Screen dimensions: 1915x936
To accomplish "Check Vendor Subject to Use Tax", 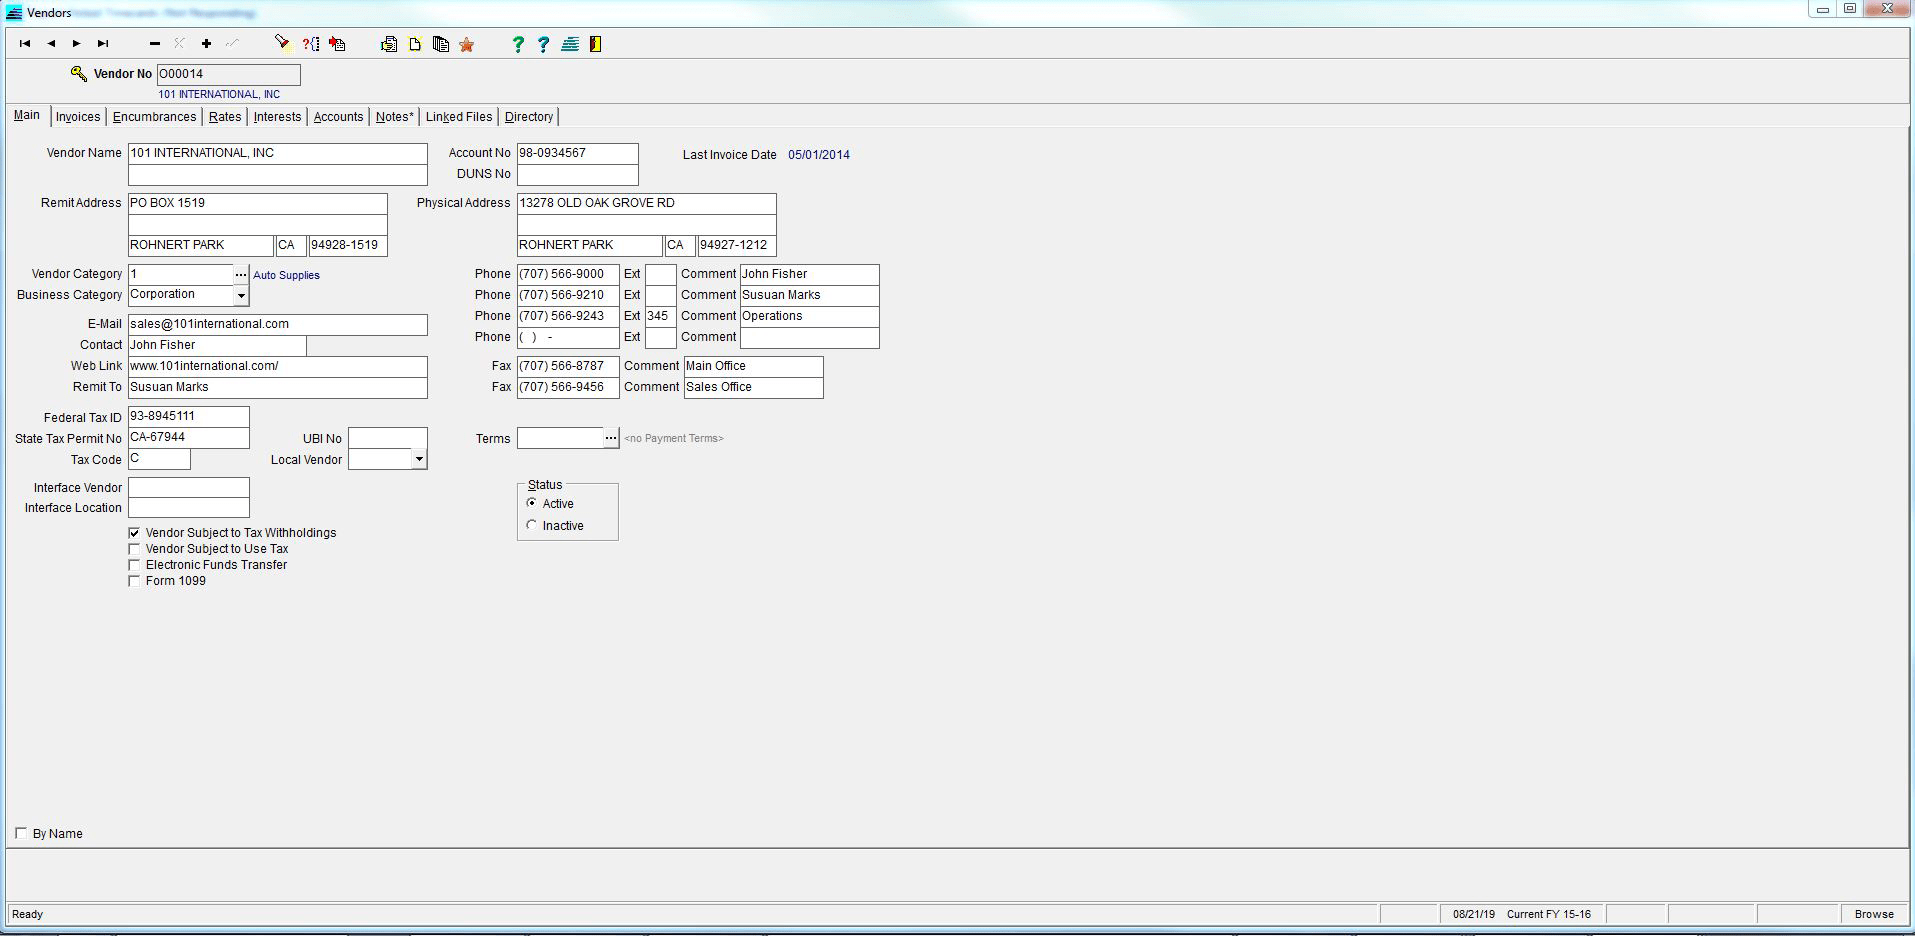I will click(134, 549).
